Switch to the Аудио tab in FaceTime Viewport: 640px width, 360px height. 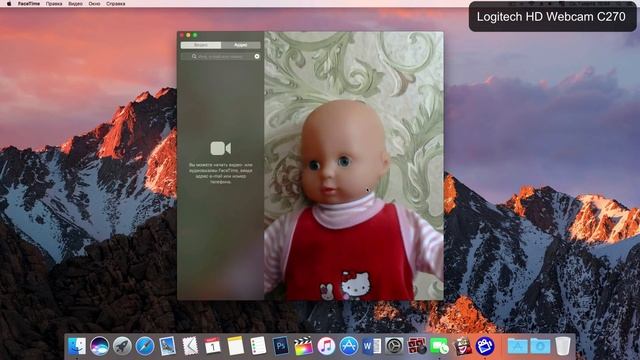tap(240, 45)
